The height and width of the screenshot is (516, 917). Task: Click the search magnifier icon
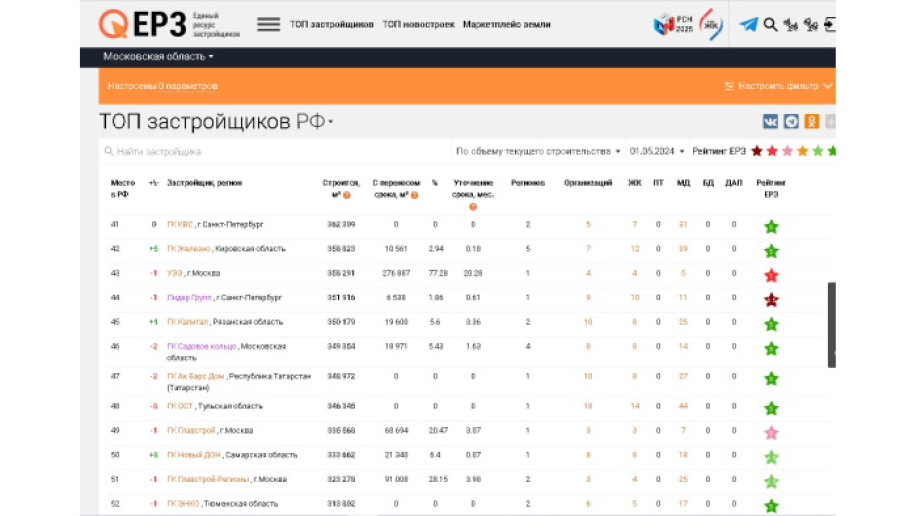(770, 24)
